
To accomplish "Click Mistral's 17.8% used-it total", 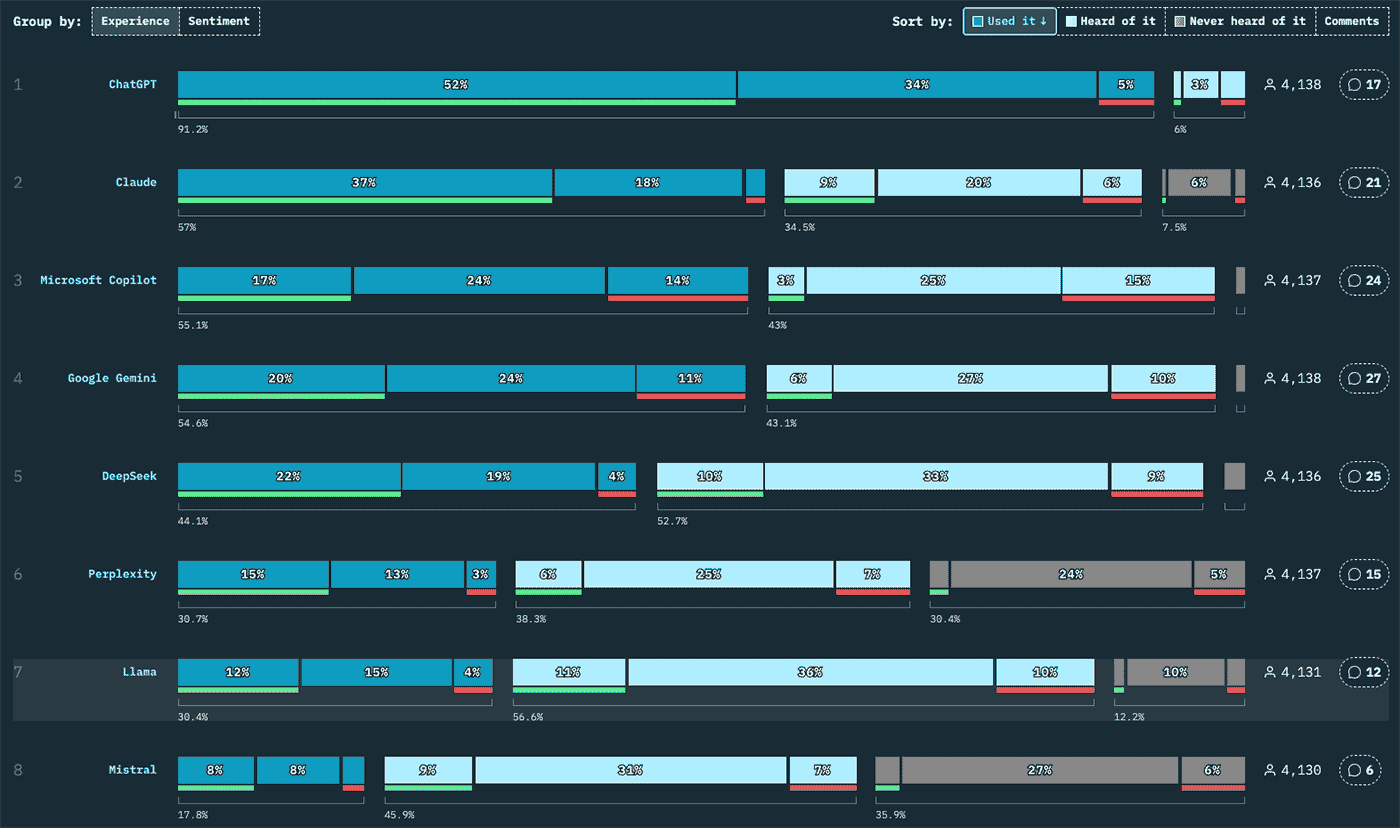I will coord(193,815).
